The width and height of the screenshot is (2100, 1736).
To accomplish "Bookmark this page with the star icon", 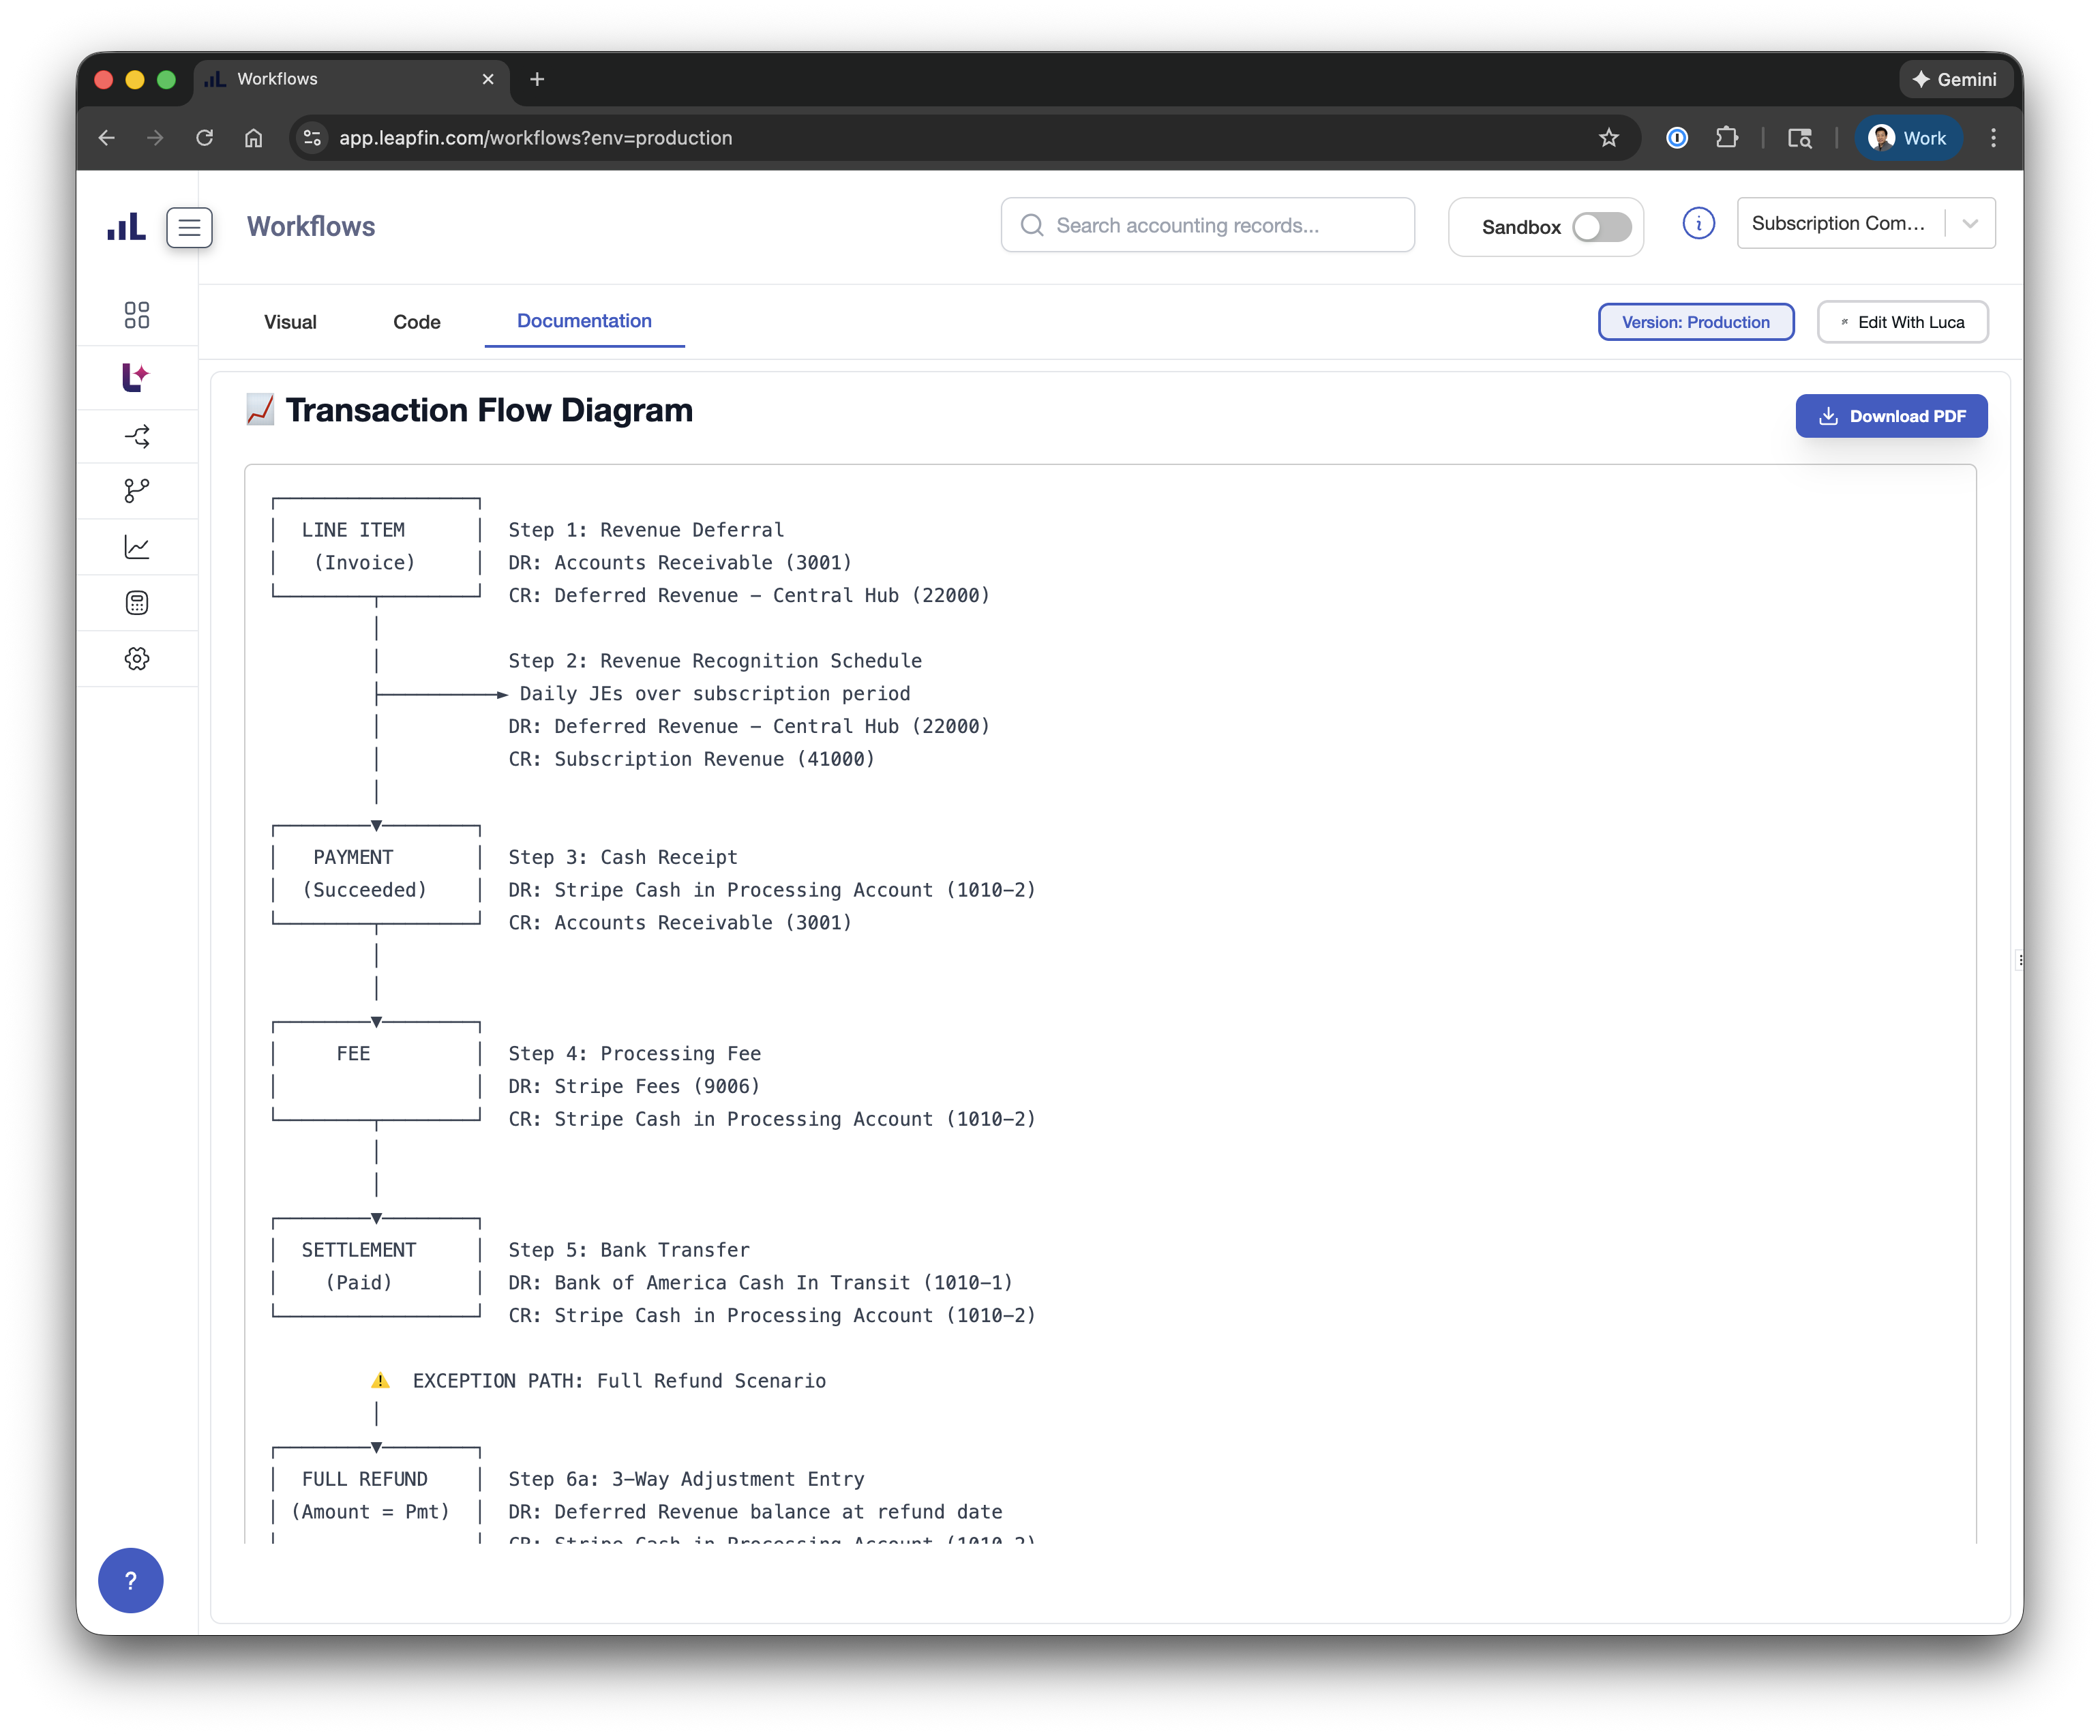I will coord(1608,138).
